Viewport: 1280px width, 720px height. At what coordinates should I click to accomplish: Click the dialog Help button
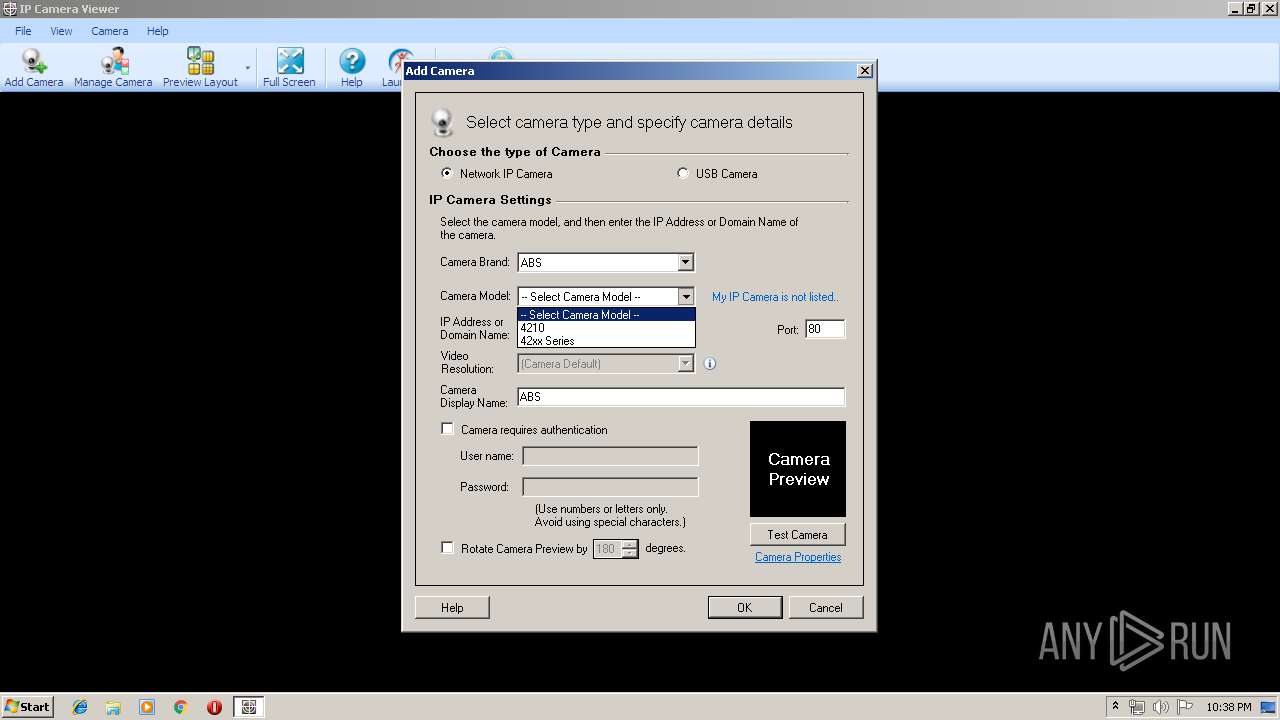click(x=452, y=607)
